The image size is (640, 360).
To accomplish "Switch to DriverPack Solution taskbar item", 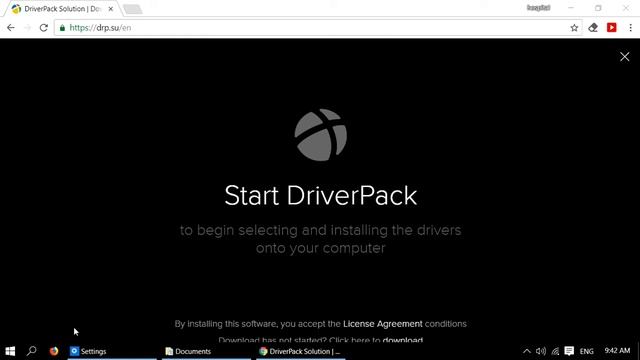I will pyautogui.click(x=301, y=351).
